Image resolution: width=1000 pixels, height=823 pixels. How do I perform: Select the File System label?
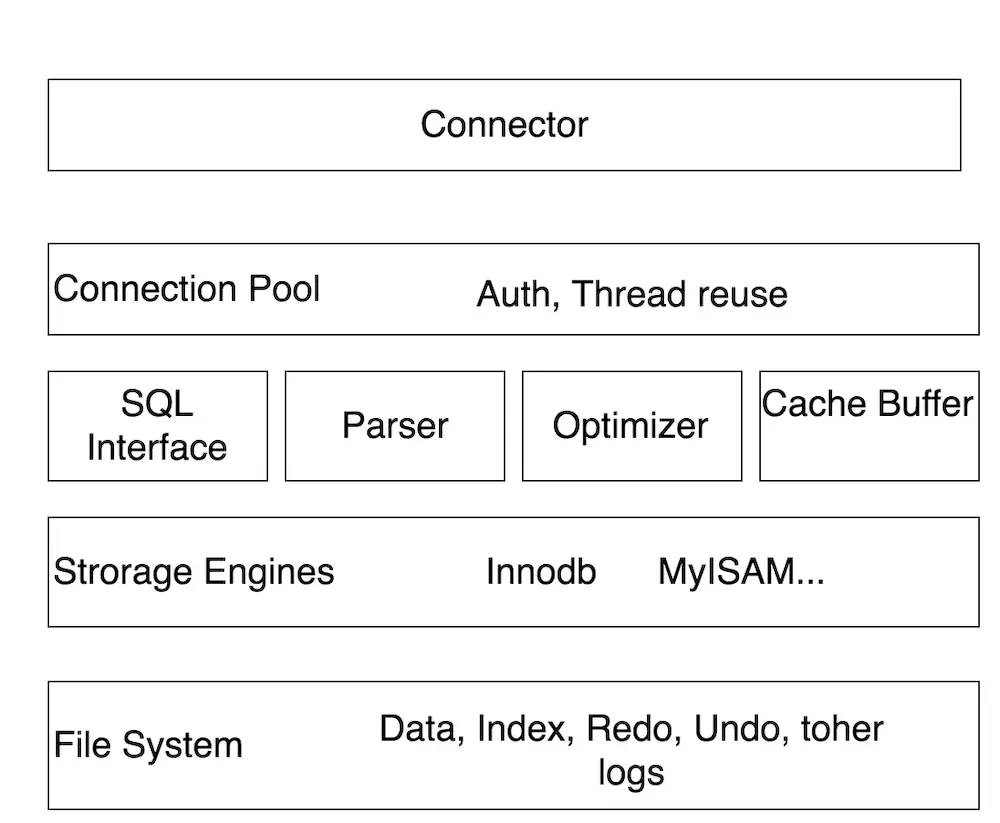coord(148,745)
